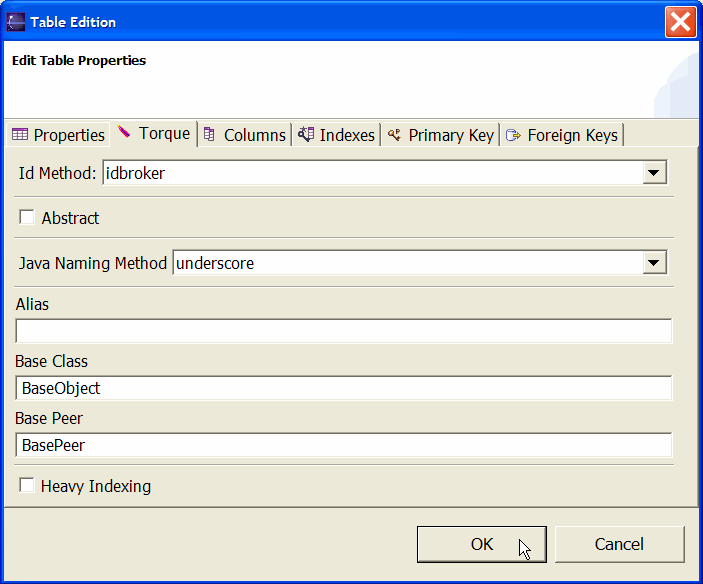
Task: Open the Columns tab
Action: coord(245,134)
